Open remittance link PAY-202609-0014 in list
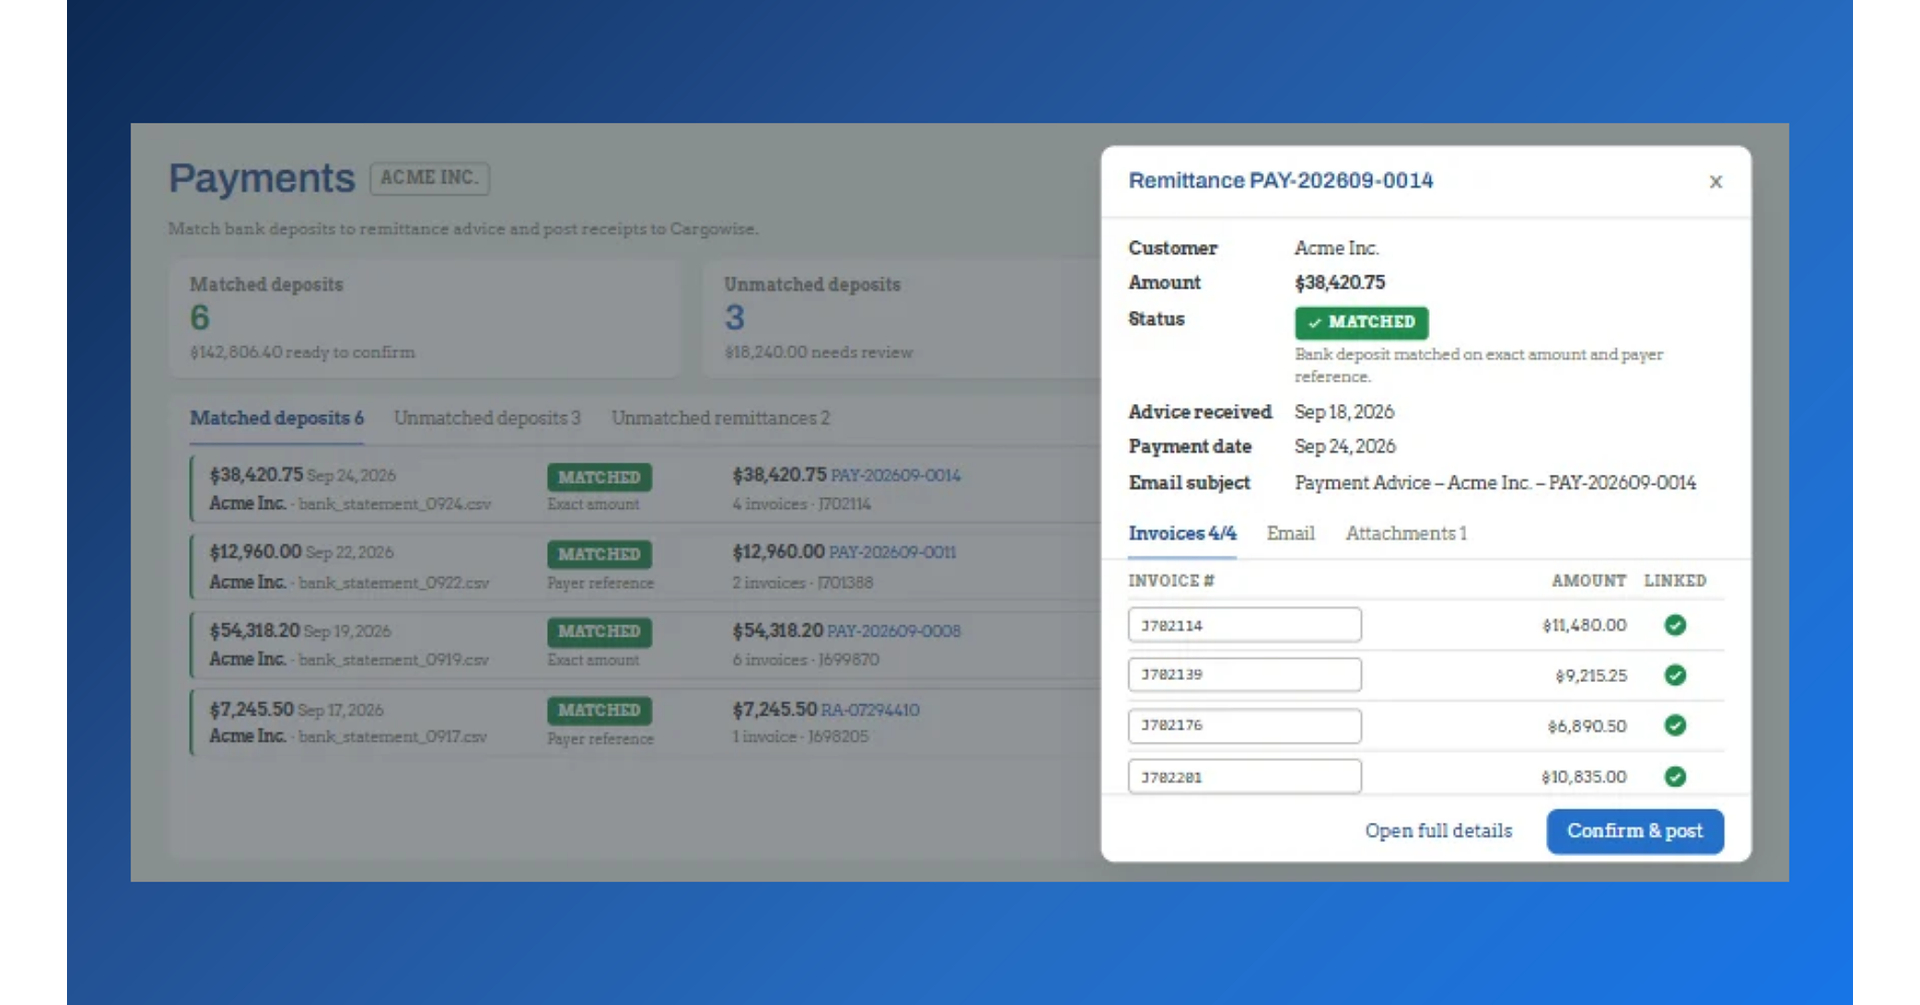This screenshot has width=1920, height=1005. (896, 476)
